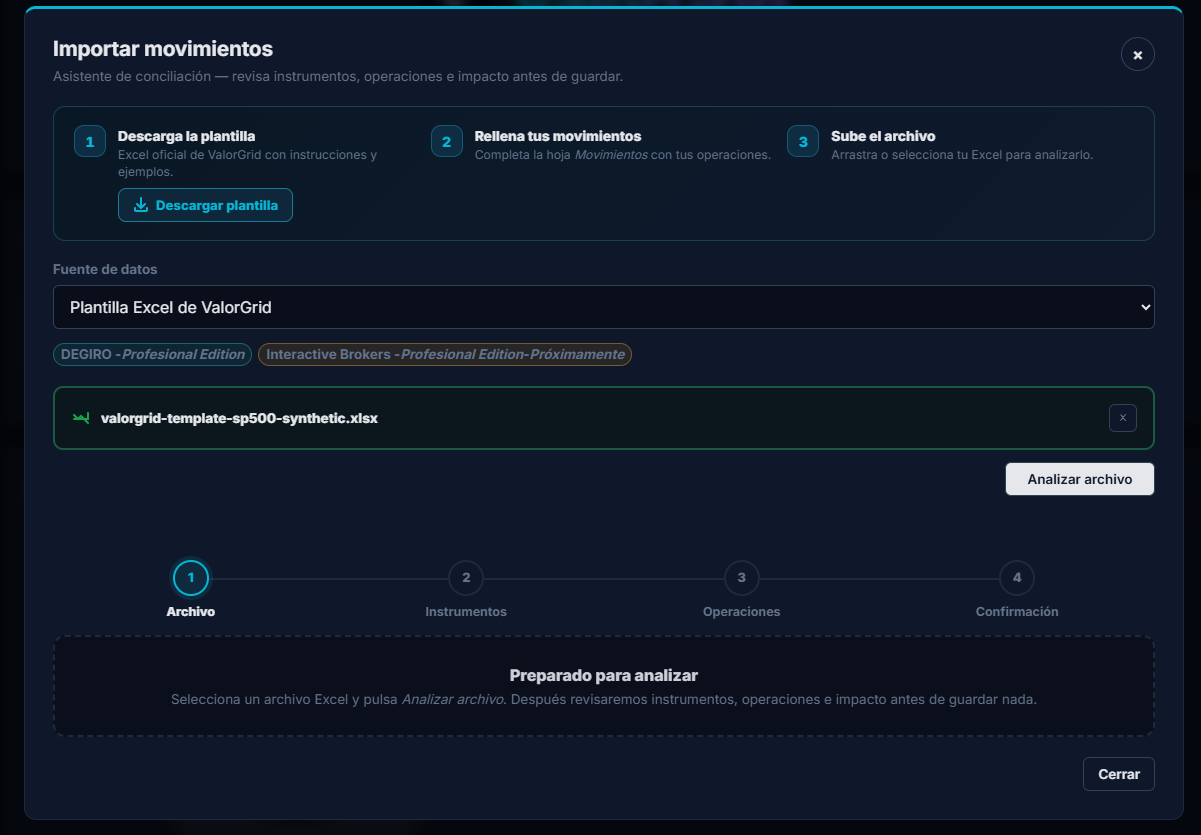Image resolution: width=1201 pixels, height=835 pixels.
Task: Go to wizard step 3 Operaciones
Action: click(742, 577)
